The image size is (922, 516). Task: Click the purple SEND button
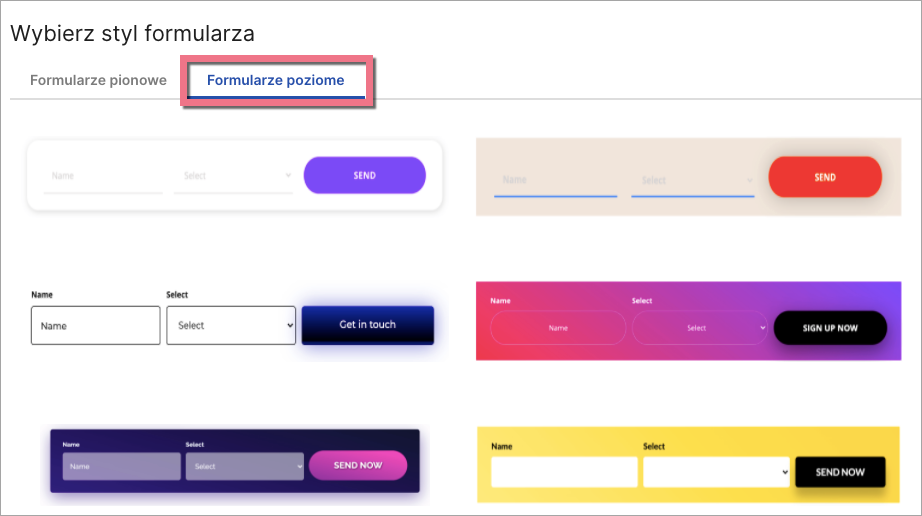coord(365,175)
